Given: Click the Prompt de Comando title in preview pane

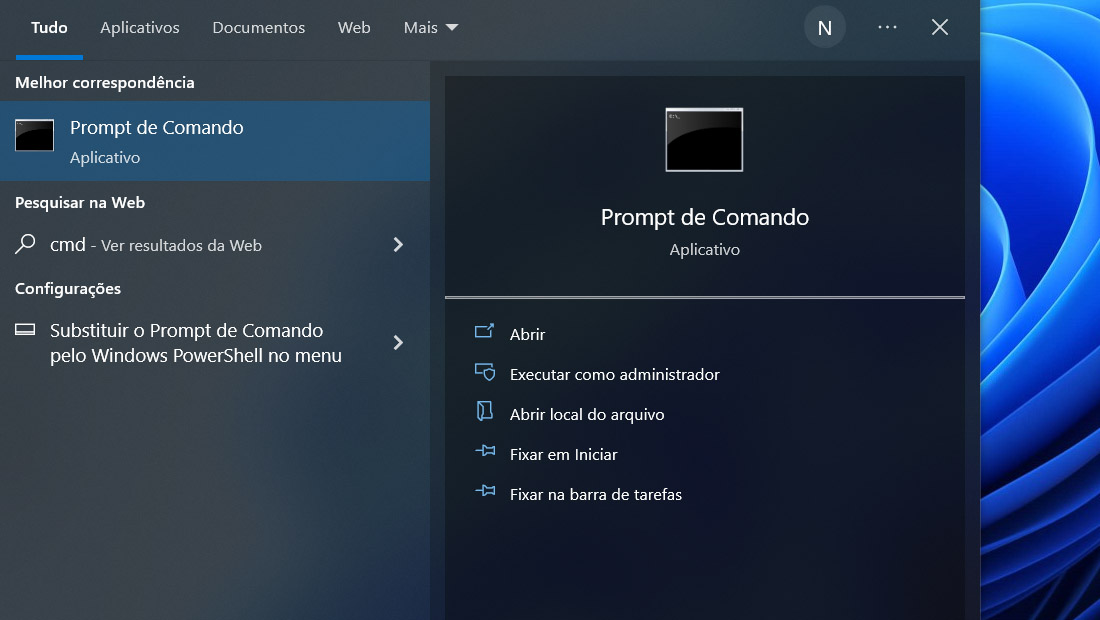Looking at the screenshot, I should click(704, 217).
